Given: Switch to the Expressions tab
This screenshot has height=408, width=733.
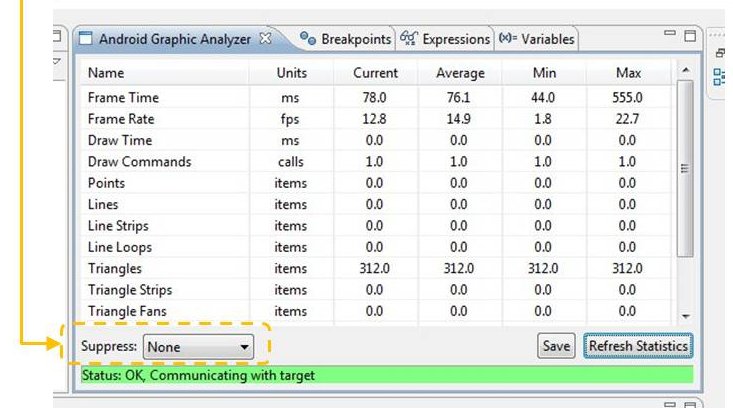Looking at the screenshot, I should click(446, 39).
